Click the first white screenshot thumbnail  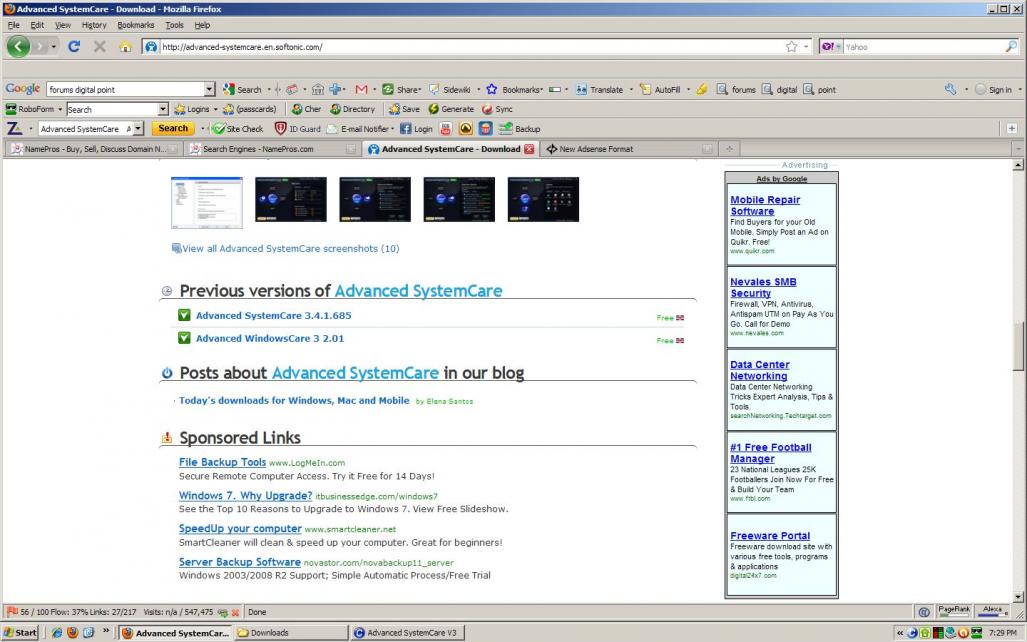click(206, 202)
